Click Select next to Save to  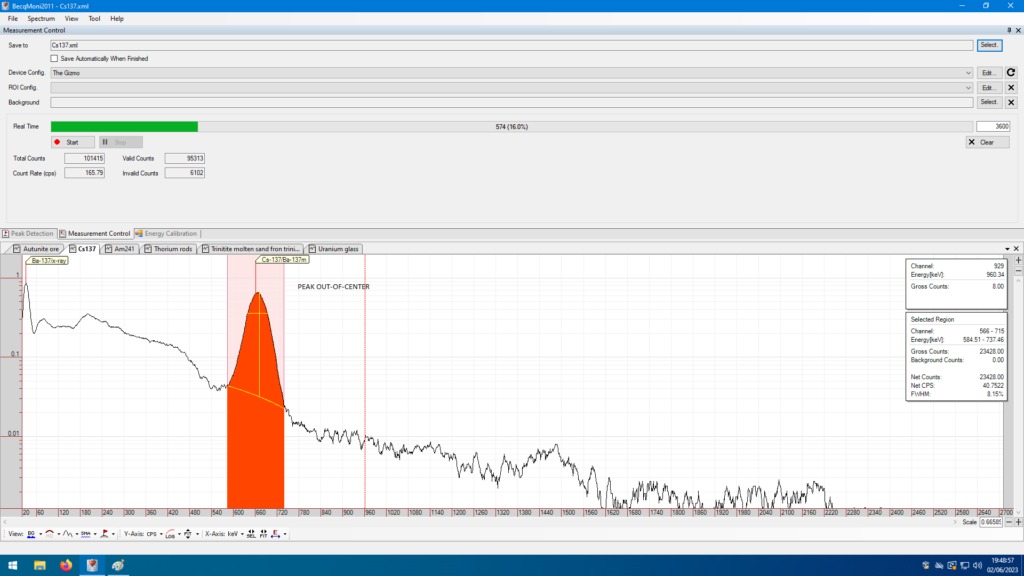(x=989, y=45)
